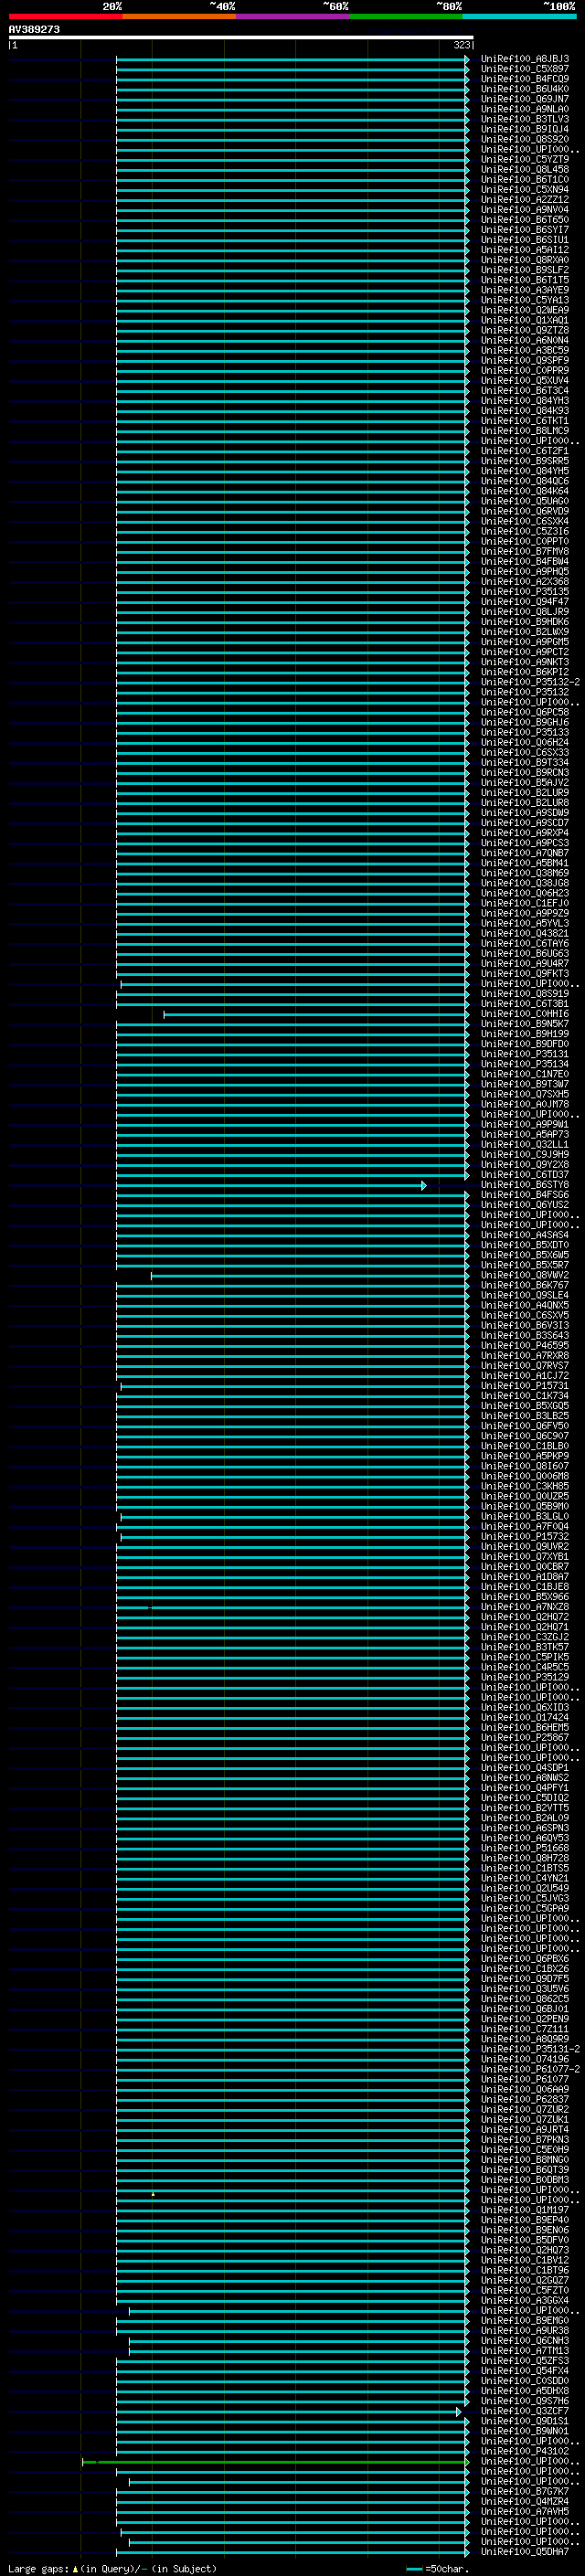The width and height of the screenshot is (585, 2576).
Task: Select the label UniRef100_C1K734
Action: pyautogui.click(x=525, y=1396)
